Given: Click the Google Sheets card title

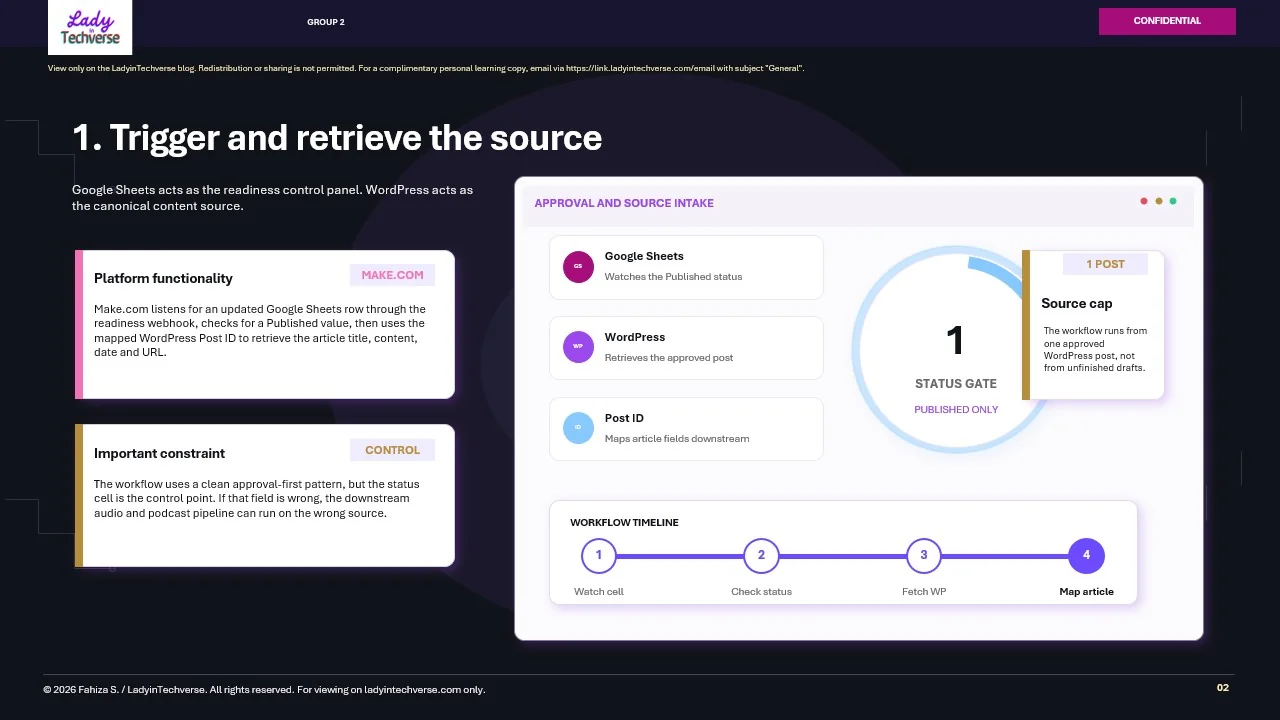Looking at the screenshot, I should (644, 256).
